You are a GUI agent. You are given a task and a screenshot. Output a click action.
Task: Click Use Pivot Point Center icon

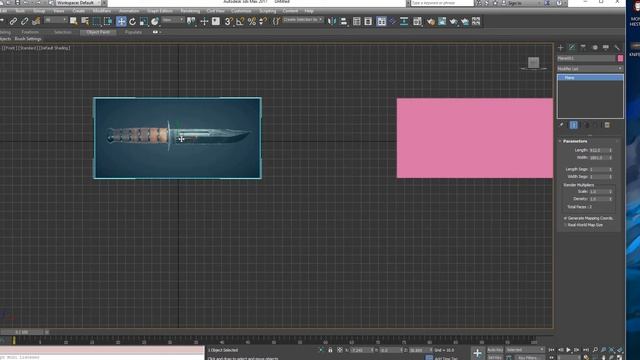pos(191,21)
